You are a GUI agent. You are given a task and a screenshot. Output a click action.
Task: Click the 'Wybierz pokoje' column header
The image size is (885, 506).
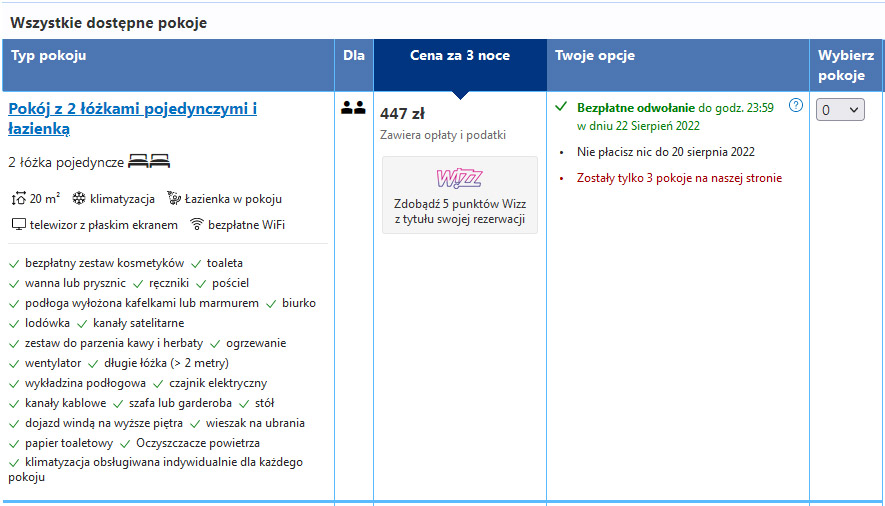(845, 65)
